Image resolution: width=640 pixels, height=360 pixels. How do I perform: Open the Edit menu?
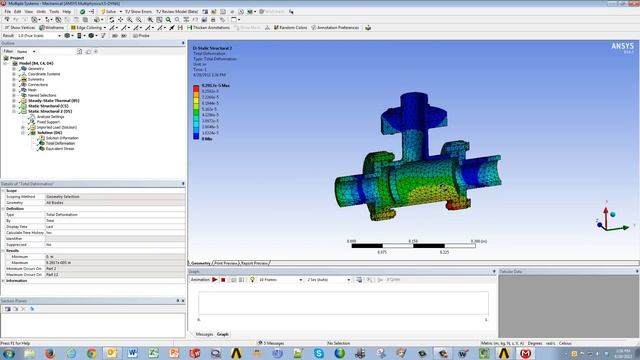click(x=18, y=12)
